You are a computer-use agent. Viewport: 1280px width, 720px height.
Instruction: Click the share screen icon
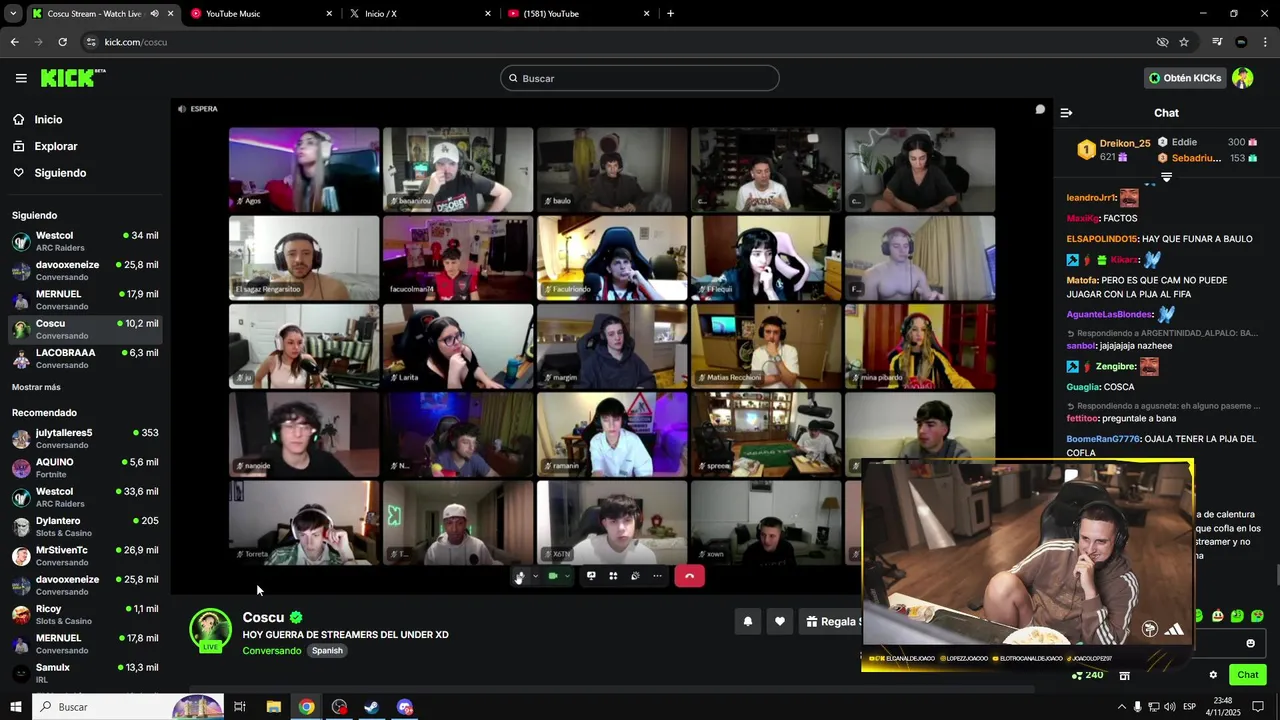tap(591, 576)
